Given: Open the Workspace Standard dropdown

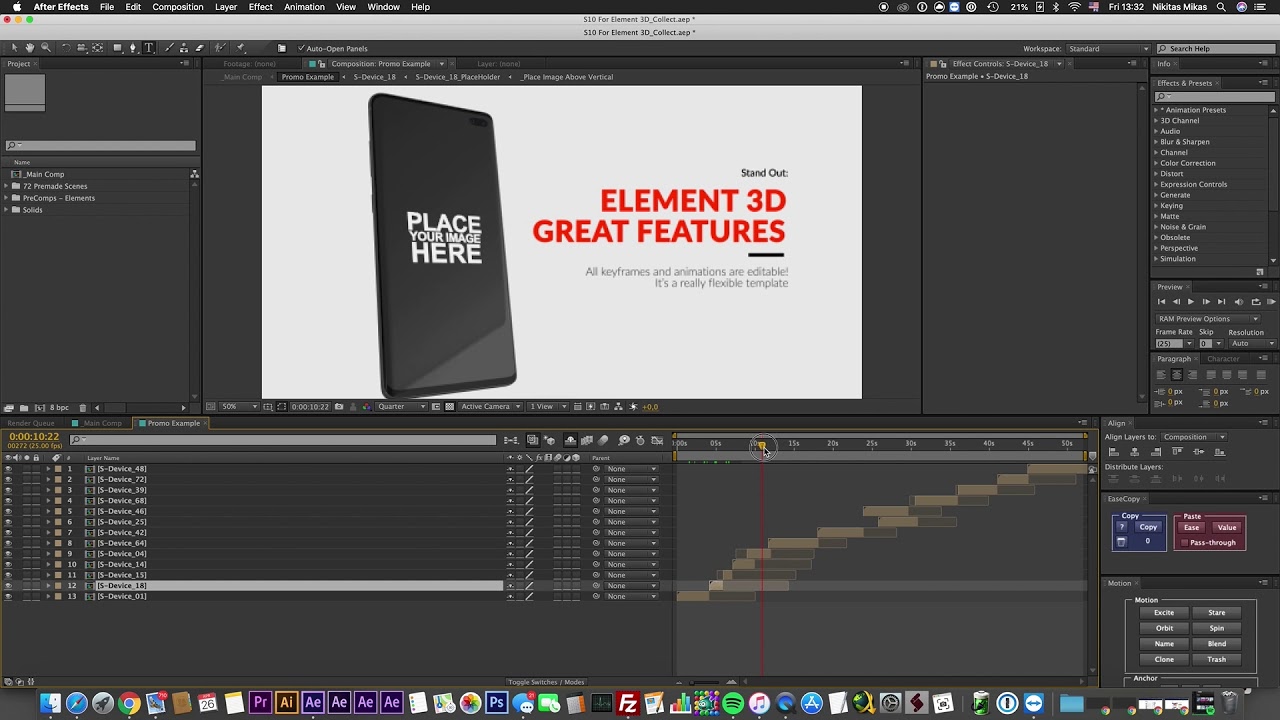Looking at the screenshot, I should click(x=1109, y=49).
